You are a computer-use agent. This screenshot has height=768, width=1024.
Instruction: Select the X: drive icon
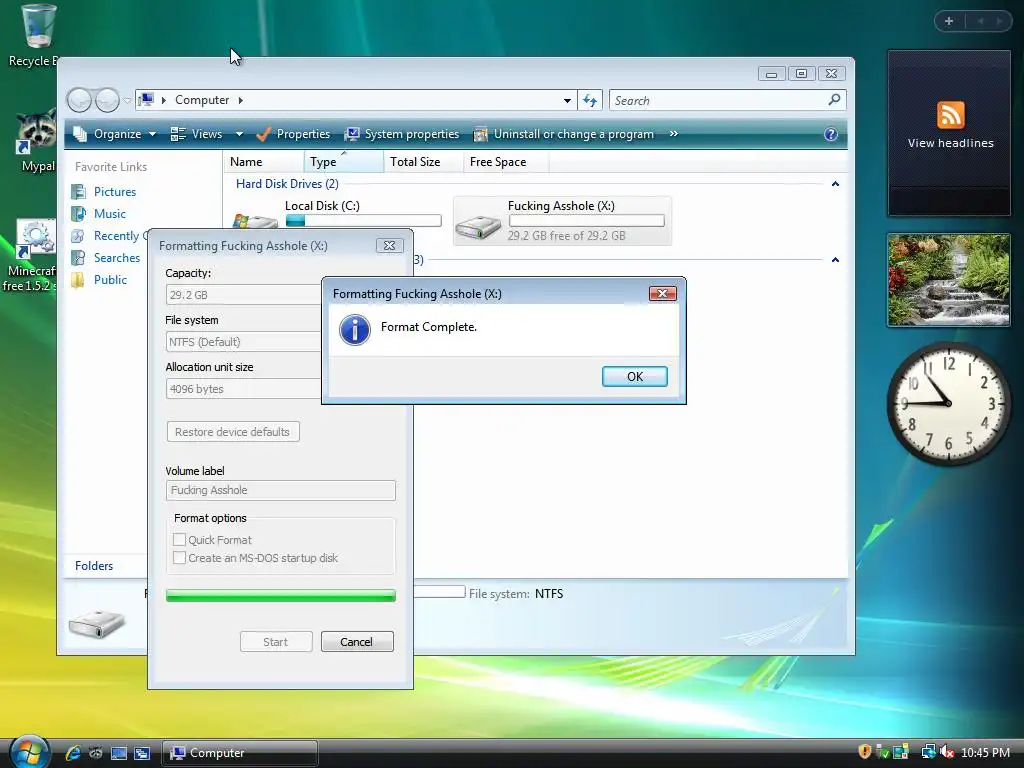[478, 226]
